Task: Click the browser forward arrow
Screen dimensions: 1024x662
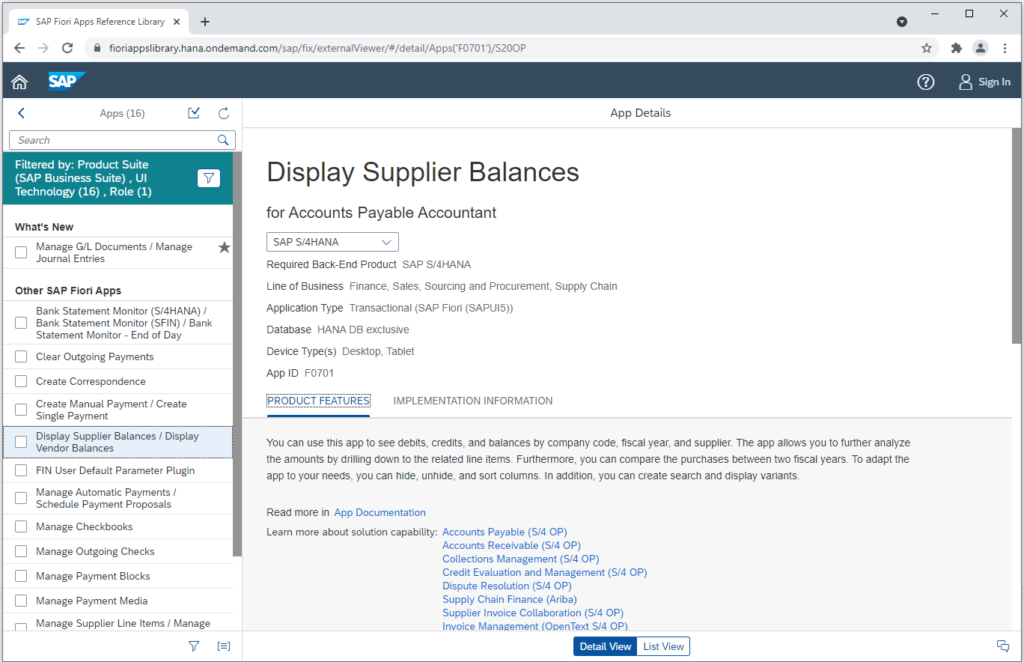Action: point(43,48)
